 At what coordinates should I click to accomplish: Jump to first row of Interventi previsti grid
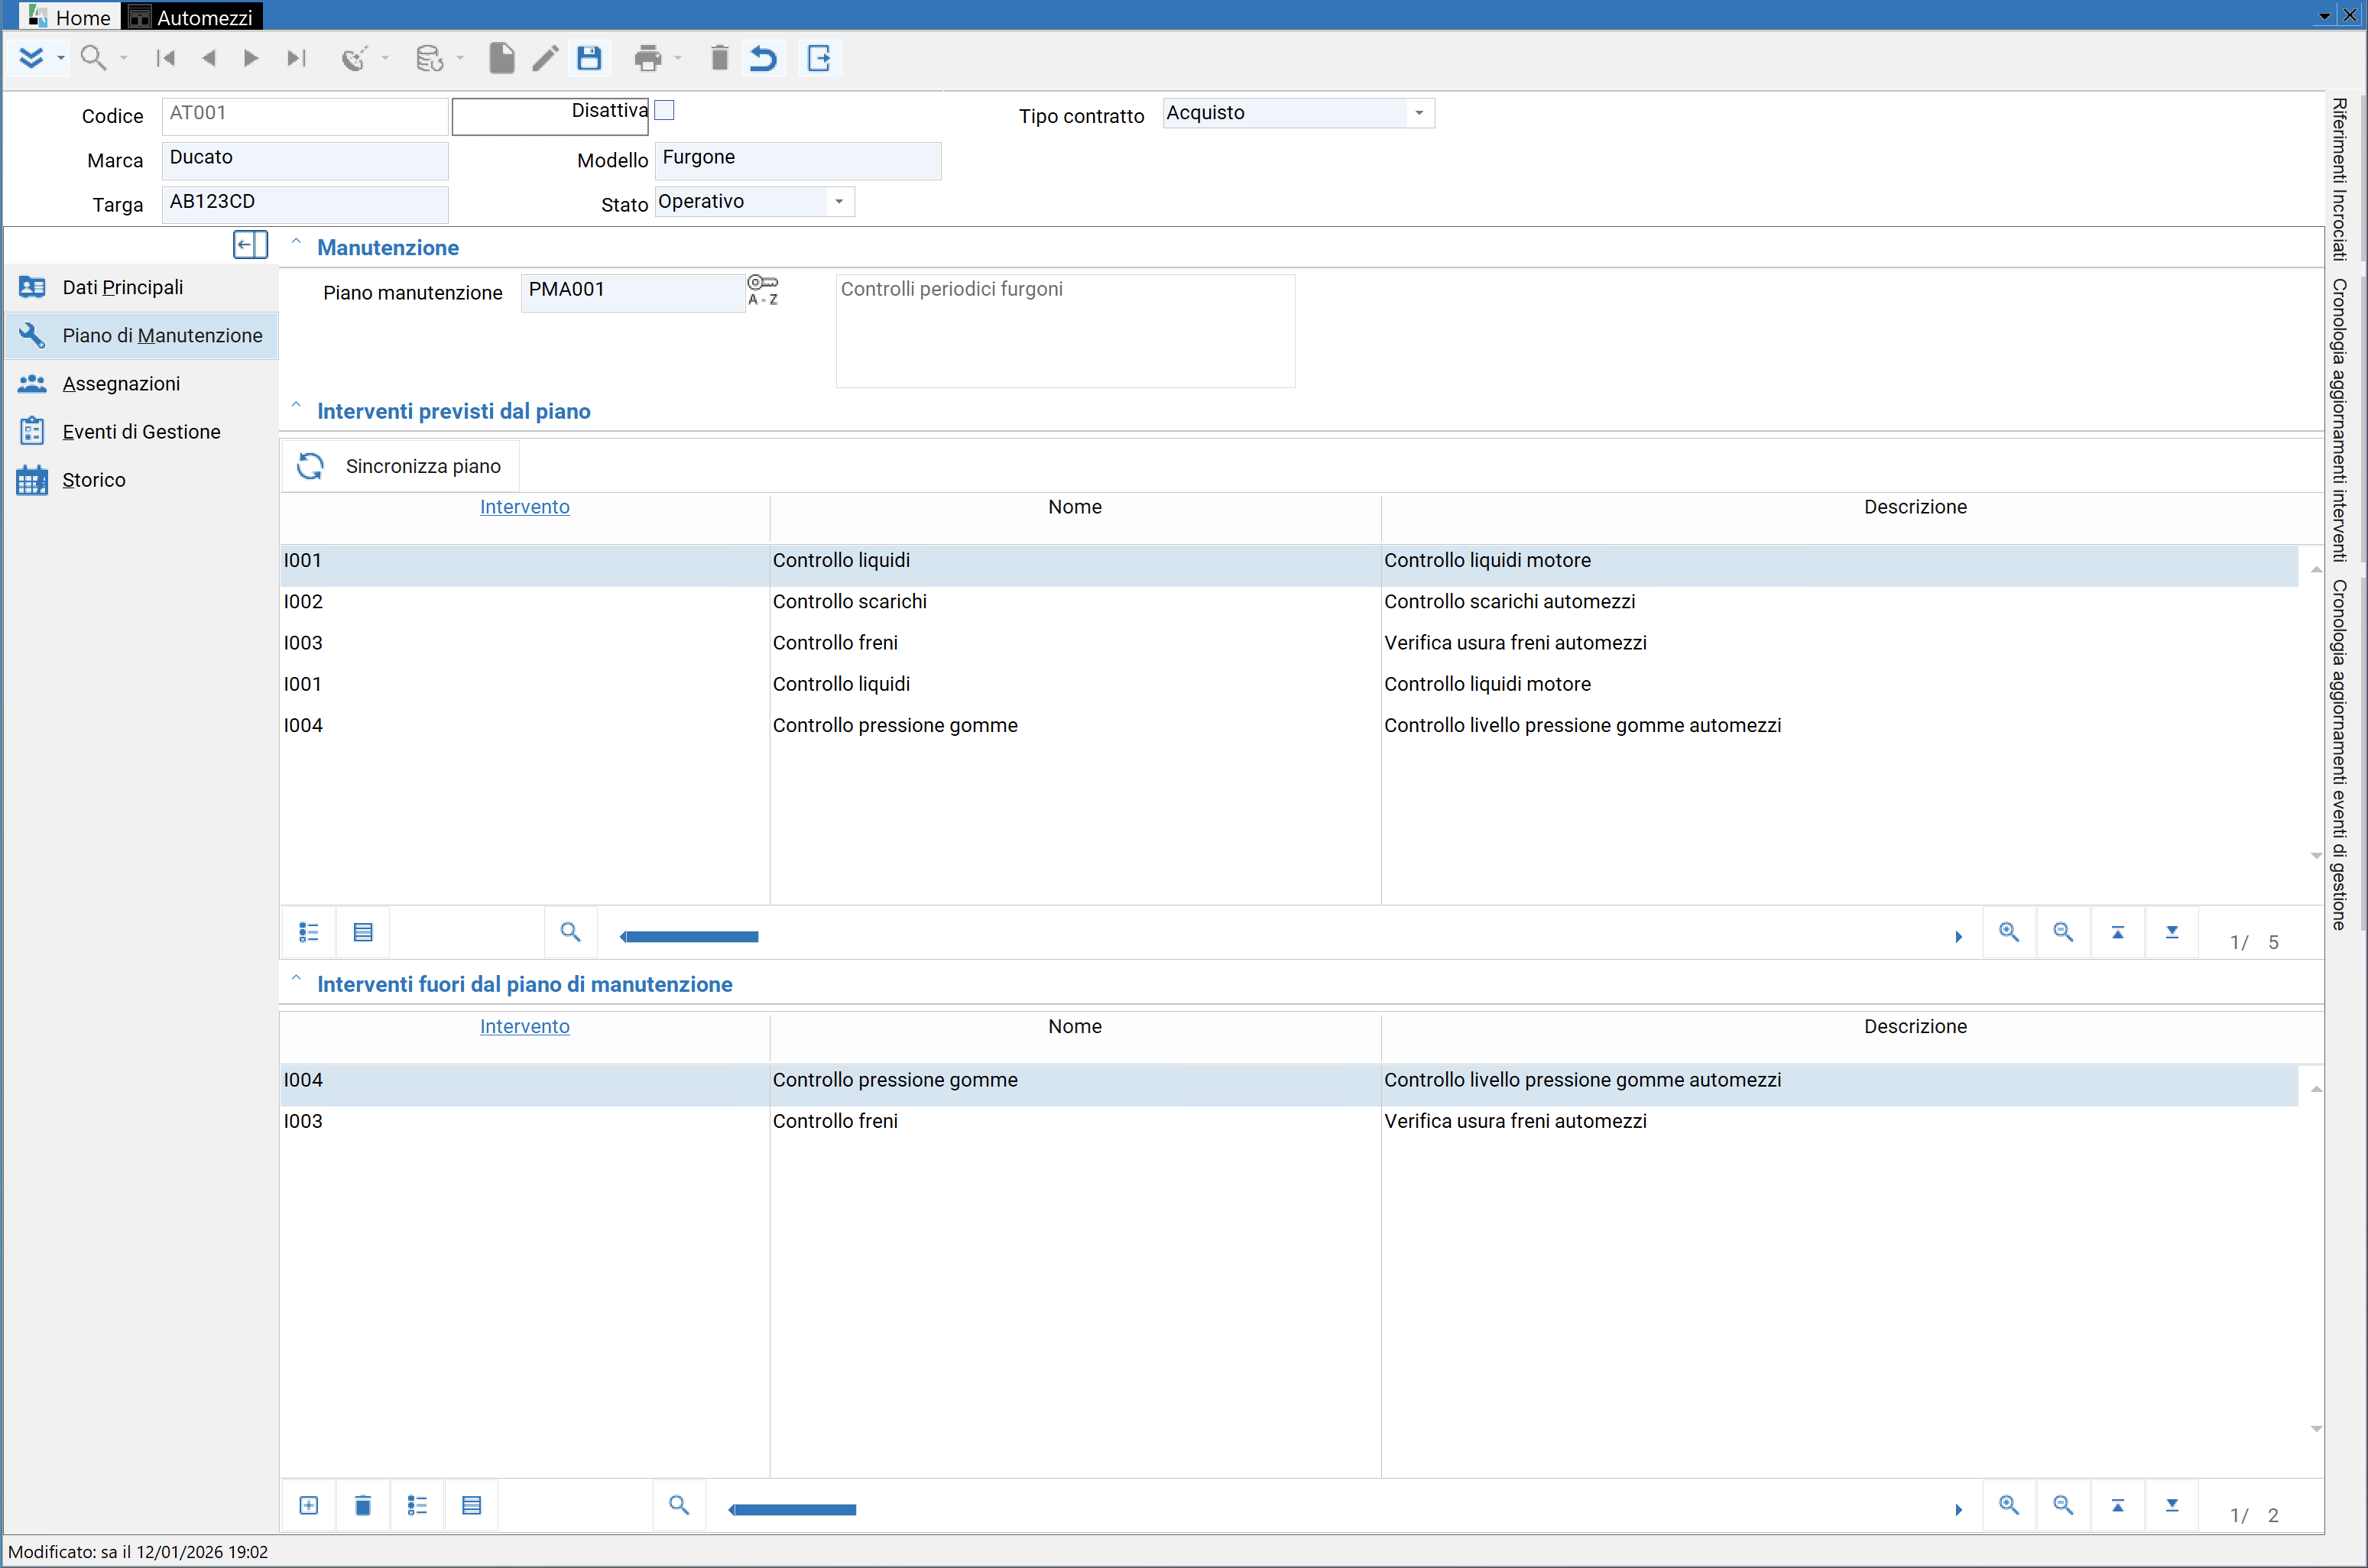(x=2118, y=932)
